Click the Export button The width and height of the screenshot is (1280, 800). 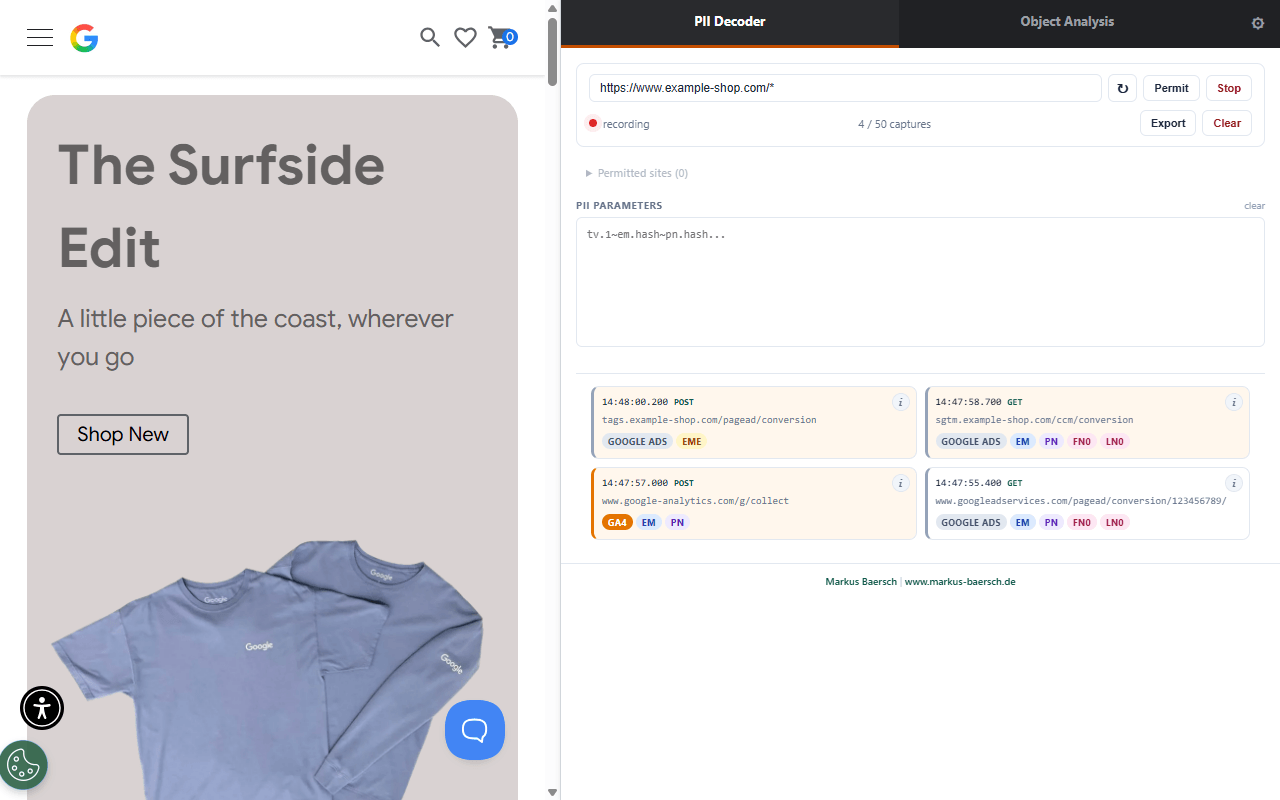coord(1168,123)
